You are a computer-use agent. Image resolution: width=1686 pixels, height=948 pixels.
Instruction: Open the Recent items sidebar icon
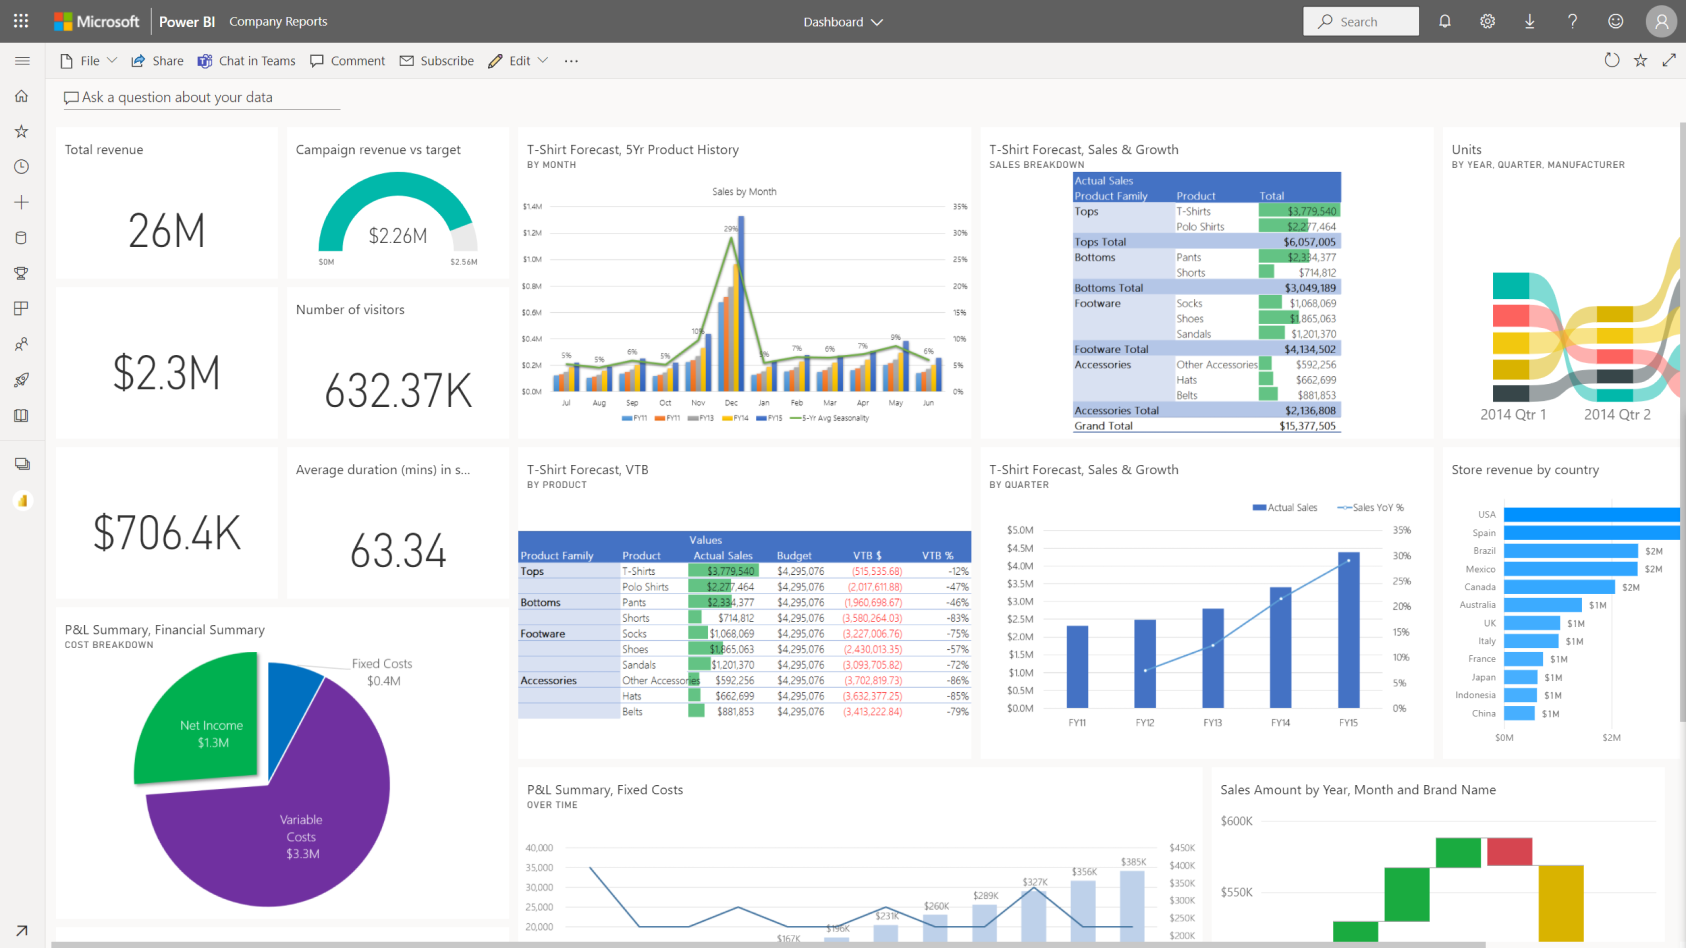(x=21, y=166)
